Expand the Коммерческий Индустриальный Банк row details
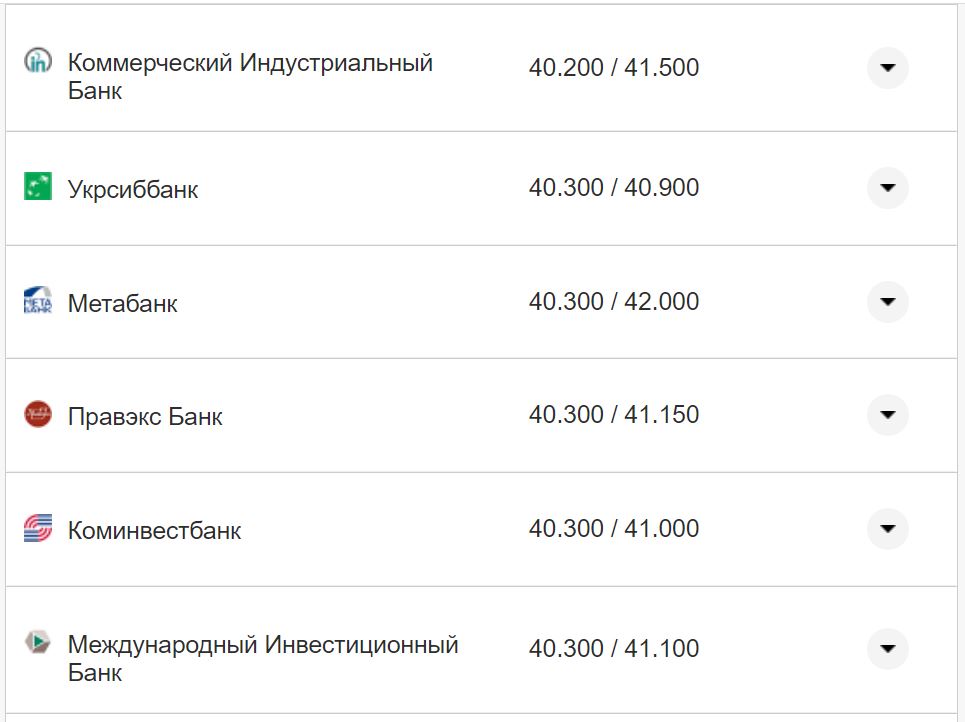This screenshot has height=722, width=965. tap(888, 69)
